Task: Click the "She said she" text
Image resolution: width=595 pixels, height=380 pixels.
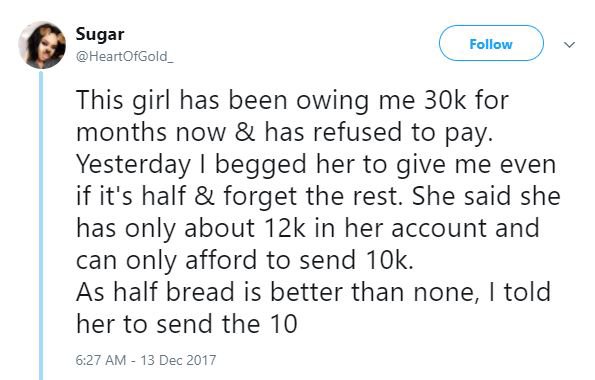Action: [486, 197]
